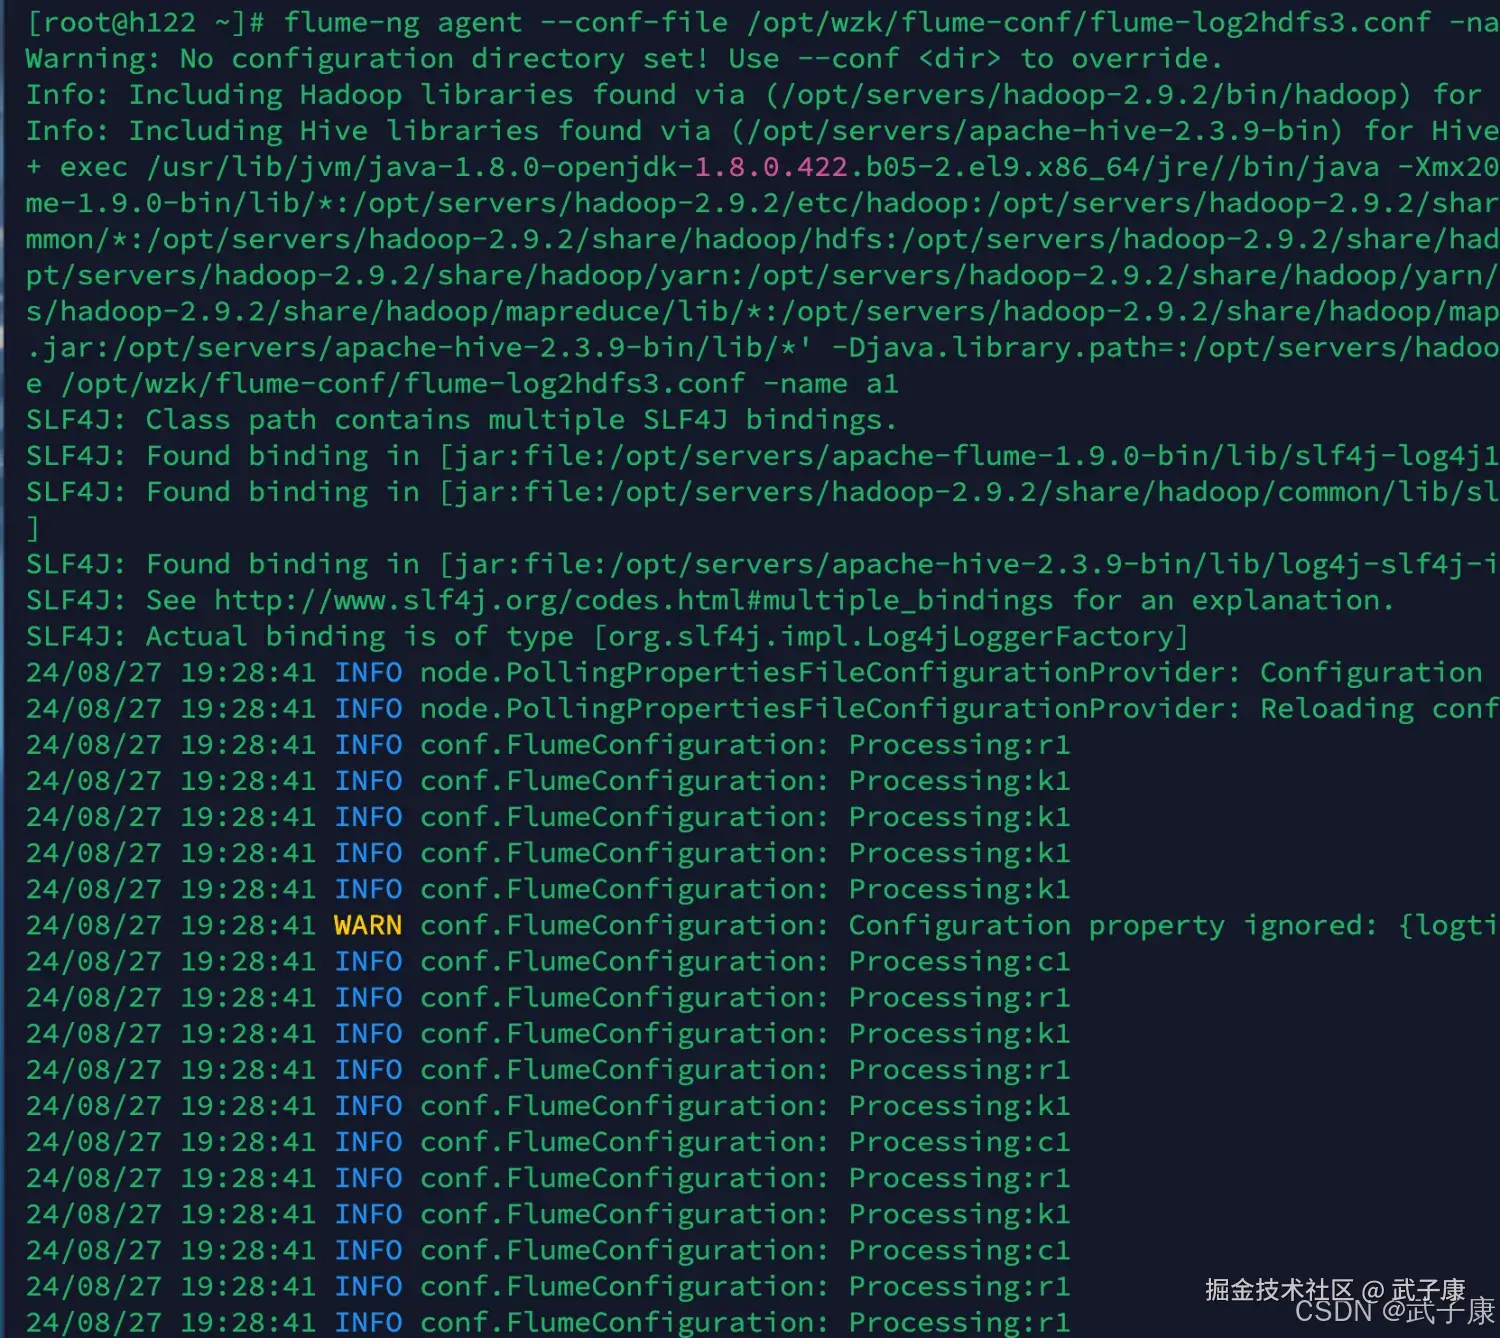
Task: Click the lone ']' bracket line
Action: (33, 528)
